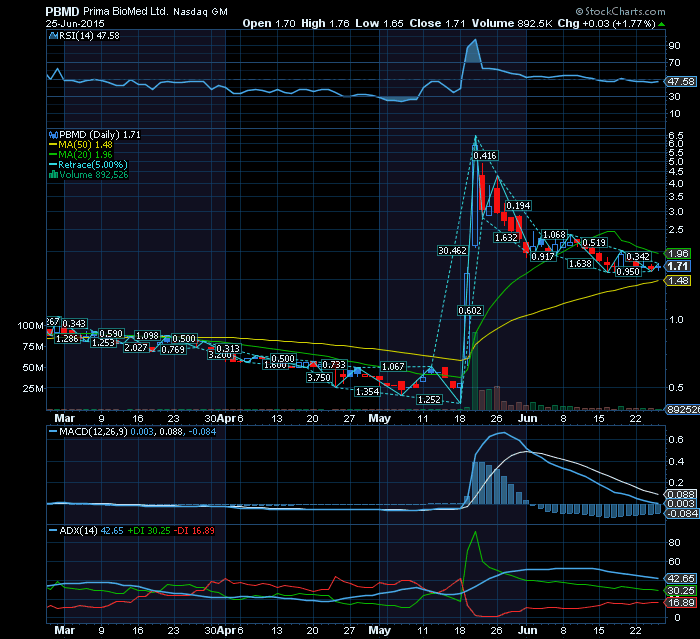Click the 1.067 retrace label
This screenshot has width=700, height=639.
[393, 367]
